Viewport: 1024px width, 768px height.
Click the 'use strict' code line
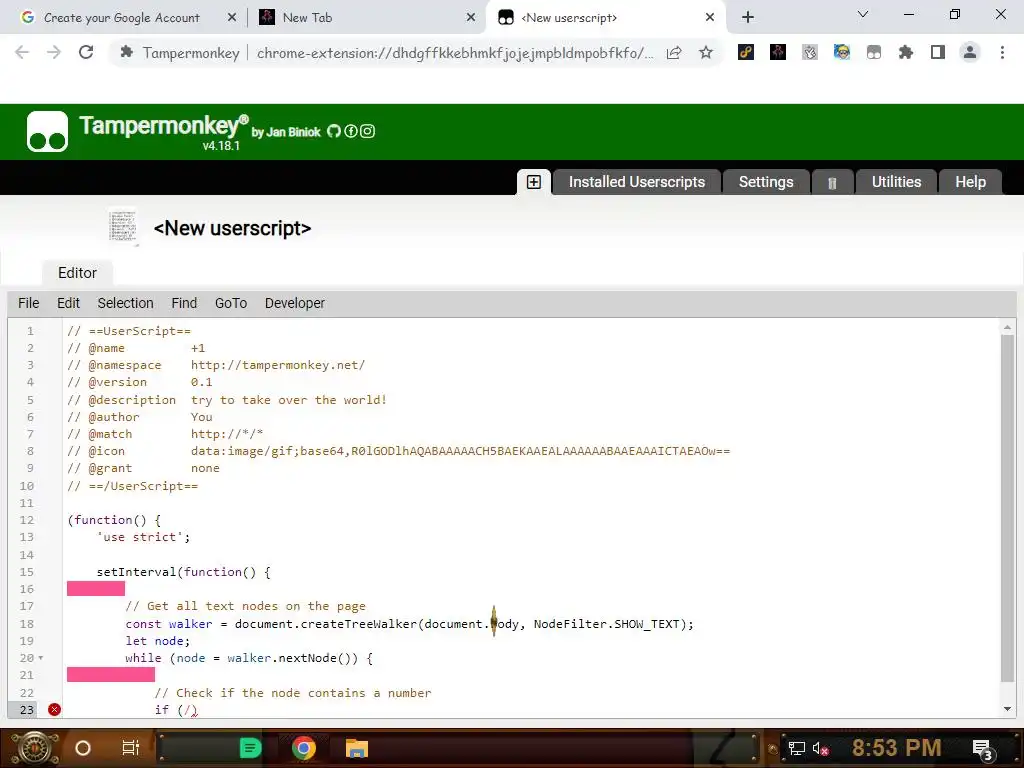coord(143,537)
